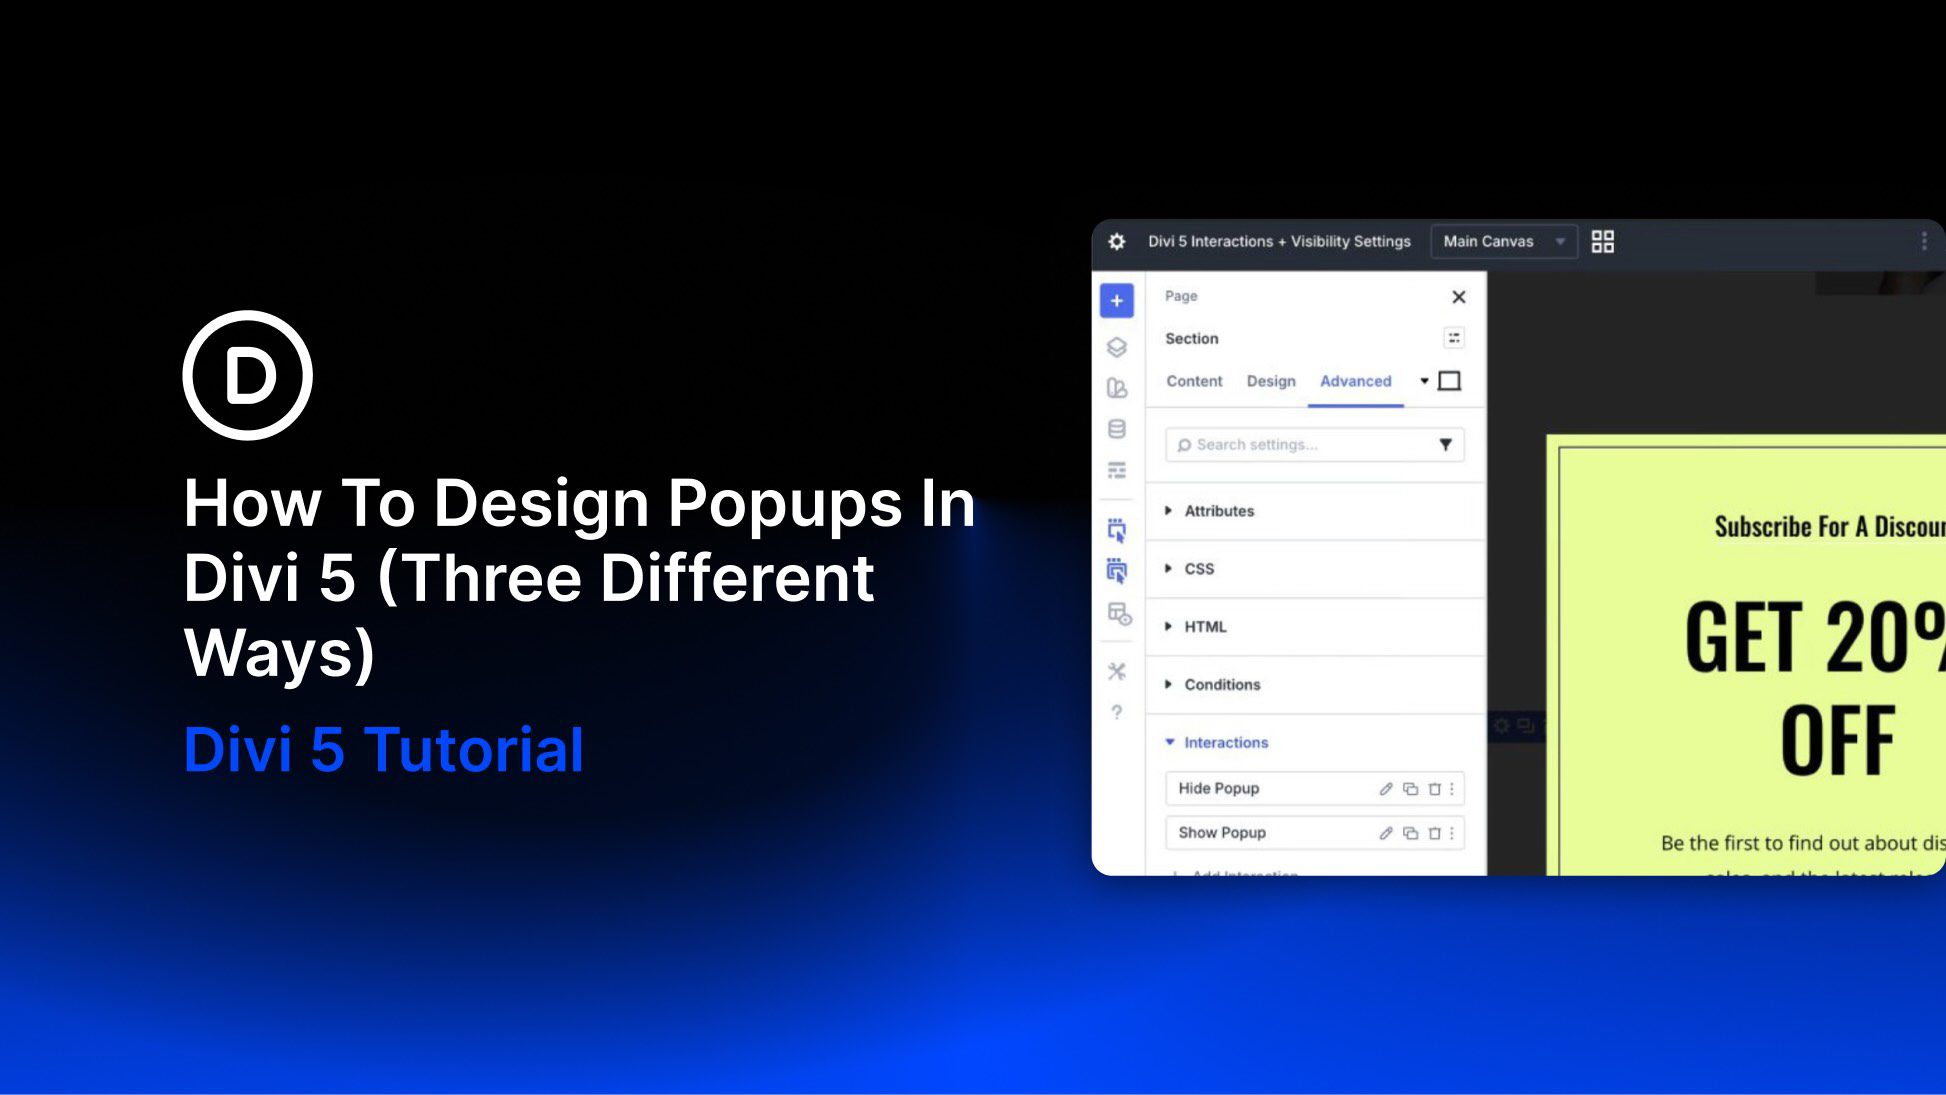The height and width of the screenshot is (1095, 1946).
Task: Click the Add Interaction link below Show Popup
Action: click(1243, 874)
